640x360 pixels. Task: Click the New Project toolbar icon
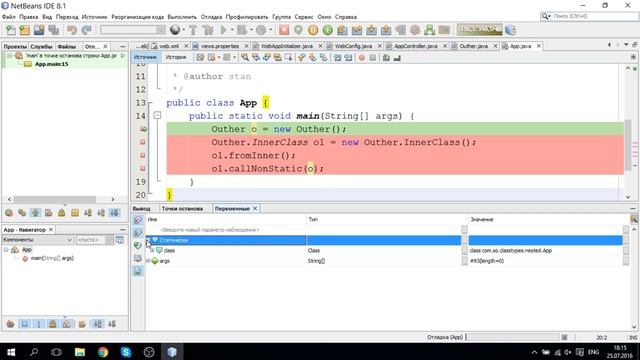point(24,30)
